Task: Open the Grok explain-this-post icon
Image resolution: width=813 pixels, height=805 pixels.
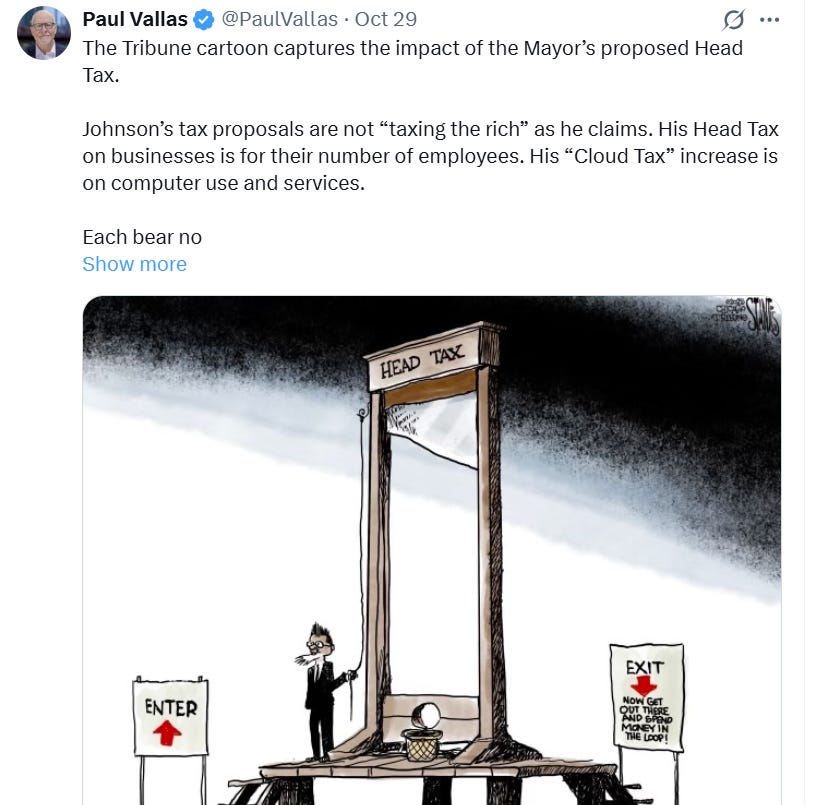Action: tap(734, 20)
